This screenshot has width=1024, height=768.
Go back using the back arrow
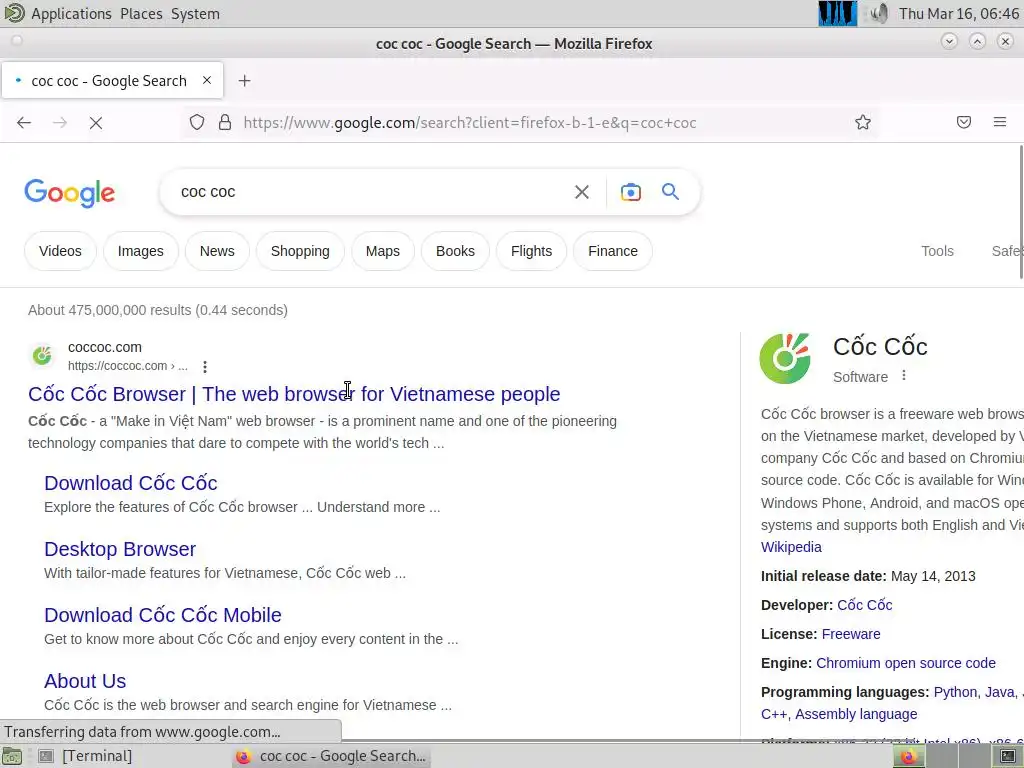(x=24, y=123)
